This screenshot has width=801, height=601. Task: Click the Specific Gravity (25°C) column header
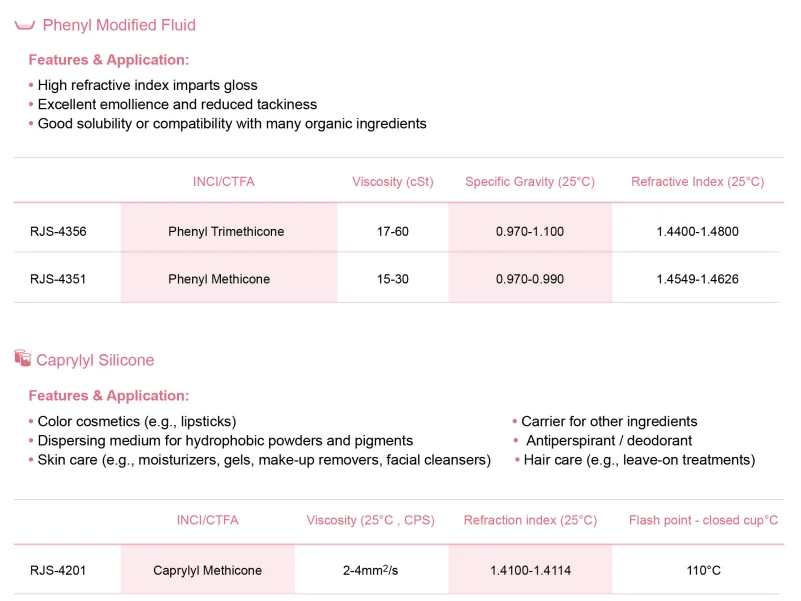[x=530, y=182]
